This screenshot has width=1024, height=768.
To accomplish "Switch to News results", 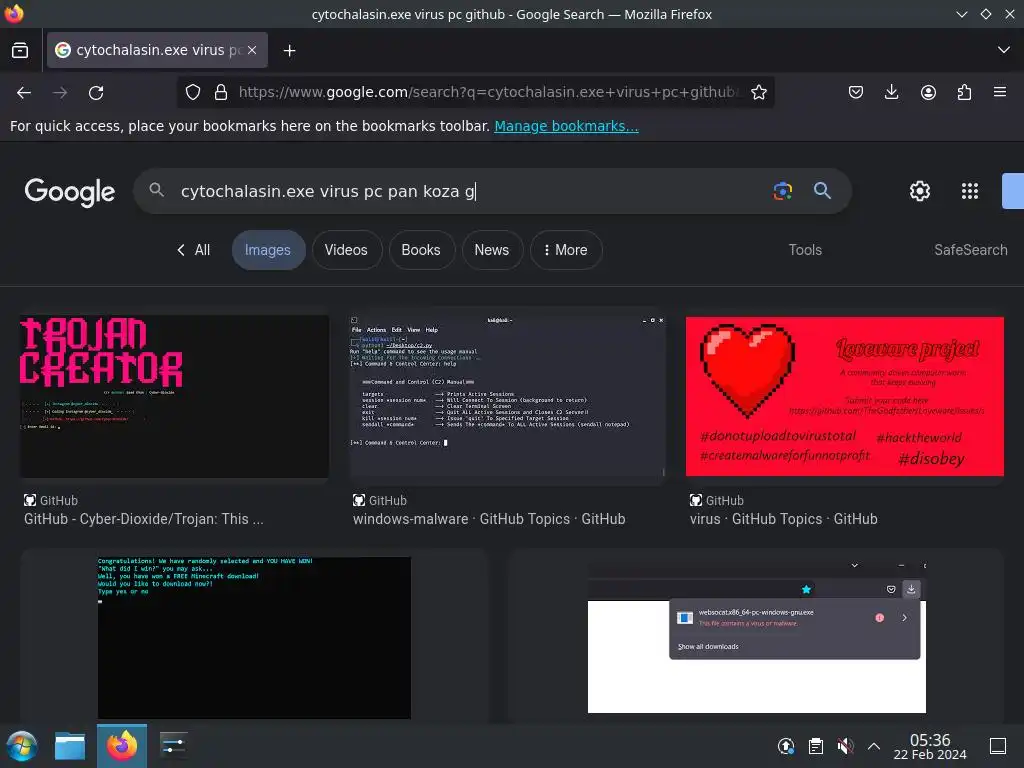I will pos(492,250).
